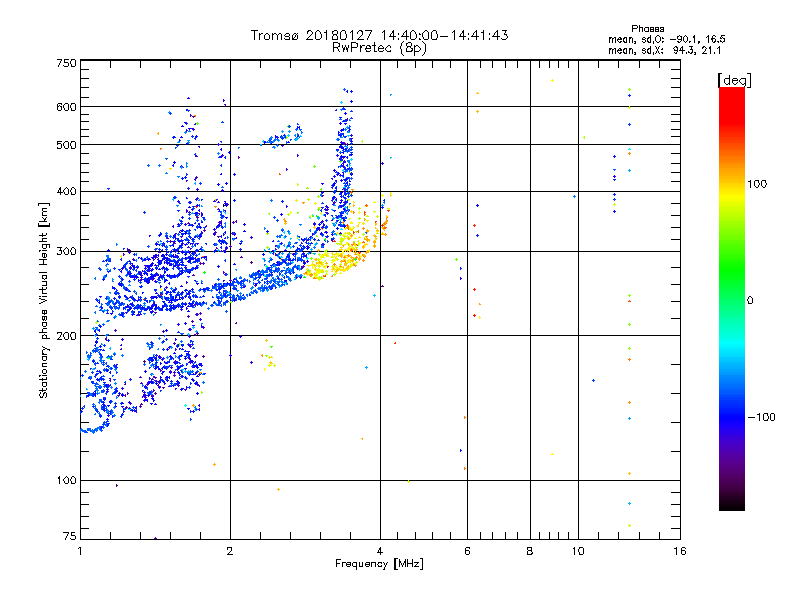Click the y-axis tick label '100'
Image resolution: width=800 pixels, height=600 pixels.
pyautogui.click(x=66, y=480)
